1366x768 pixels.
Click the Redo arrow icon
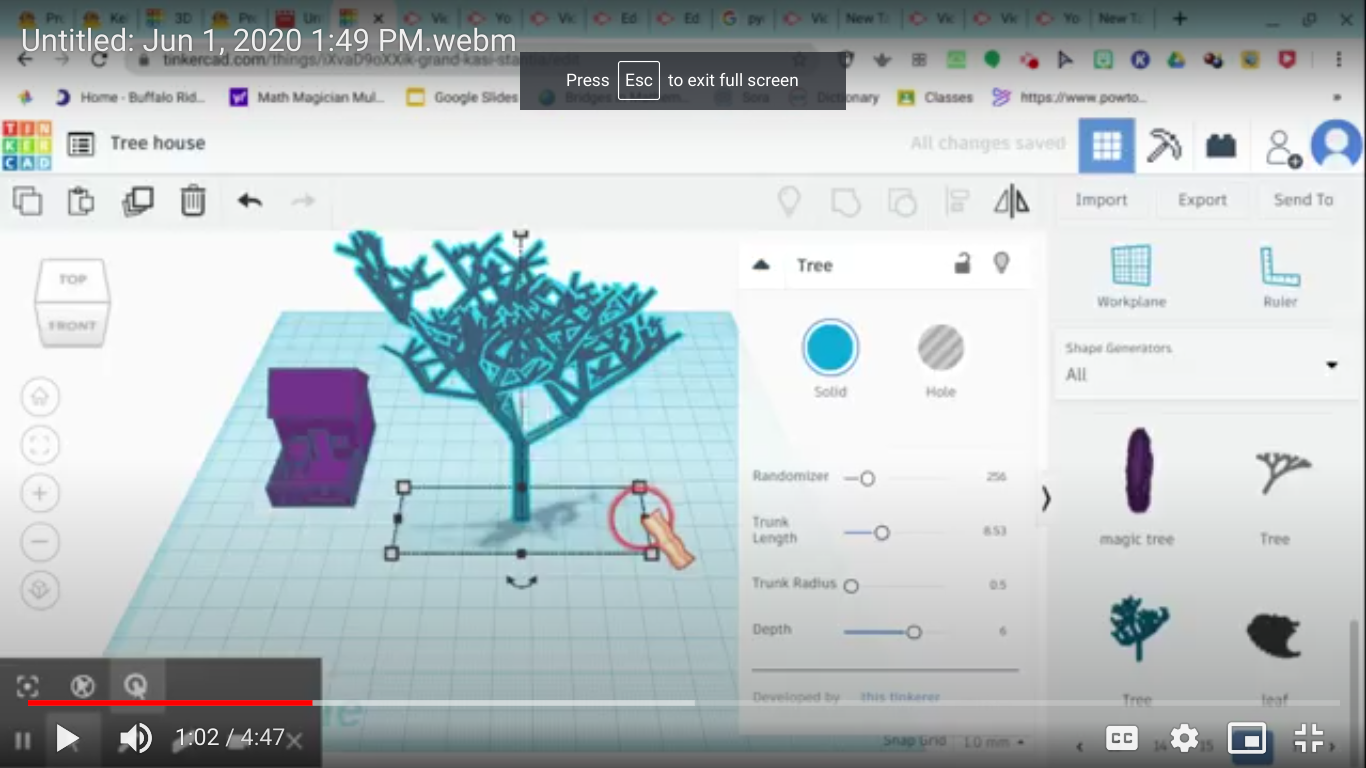point(303,201)
